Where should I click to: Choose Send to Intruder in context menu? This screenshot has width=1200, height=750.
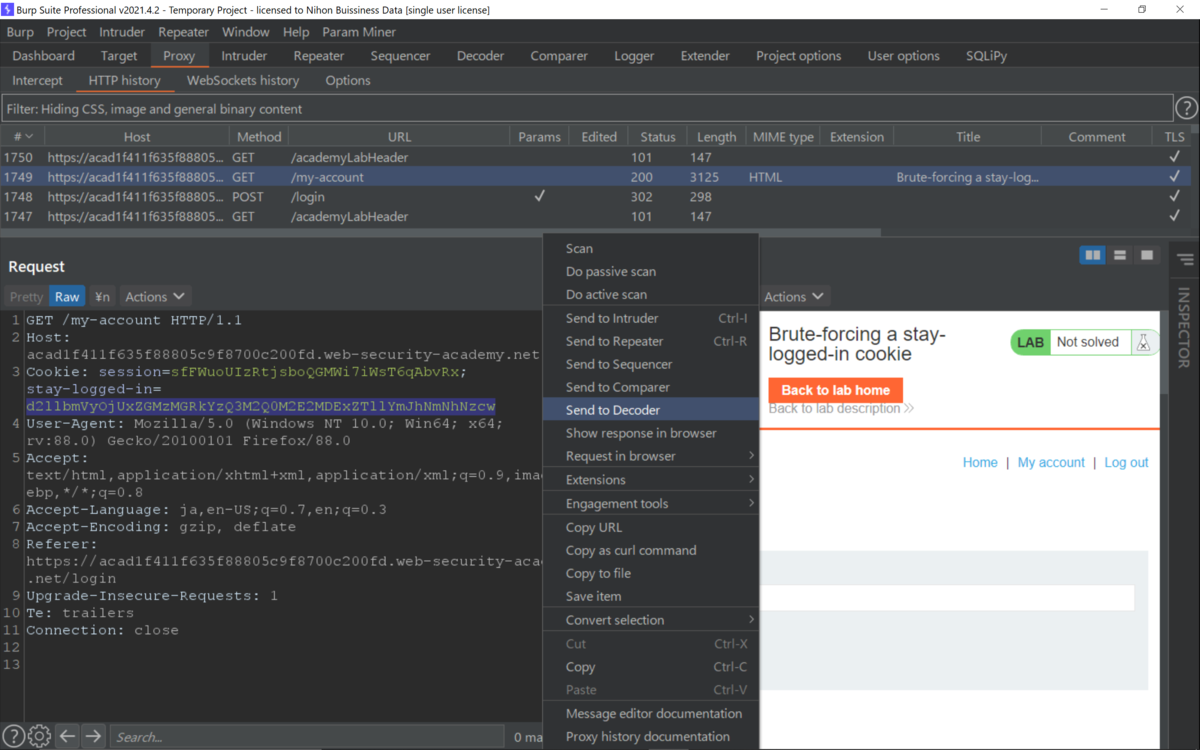(650, 318)
